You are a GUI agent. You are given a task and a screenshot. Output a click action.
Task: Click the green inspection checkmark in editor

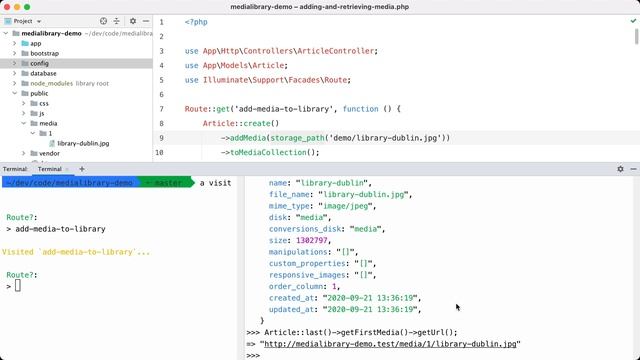coord(633,20)
